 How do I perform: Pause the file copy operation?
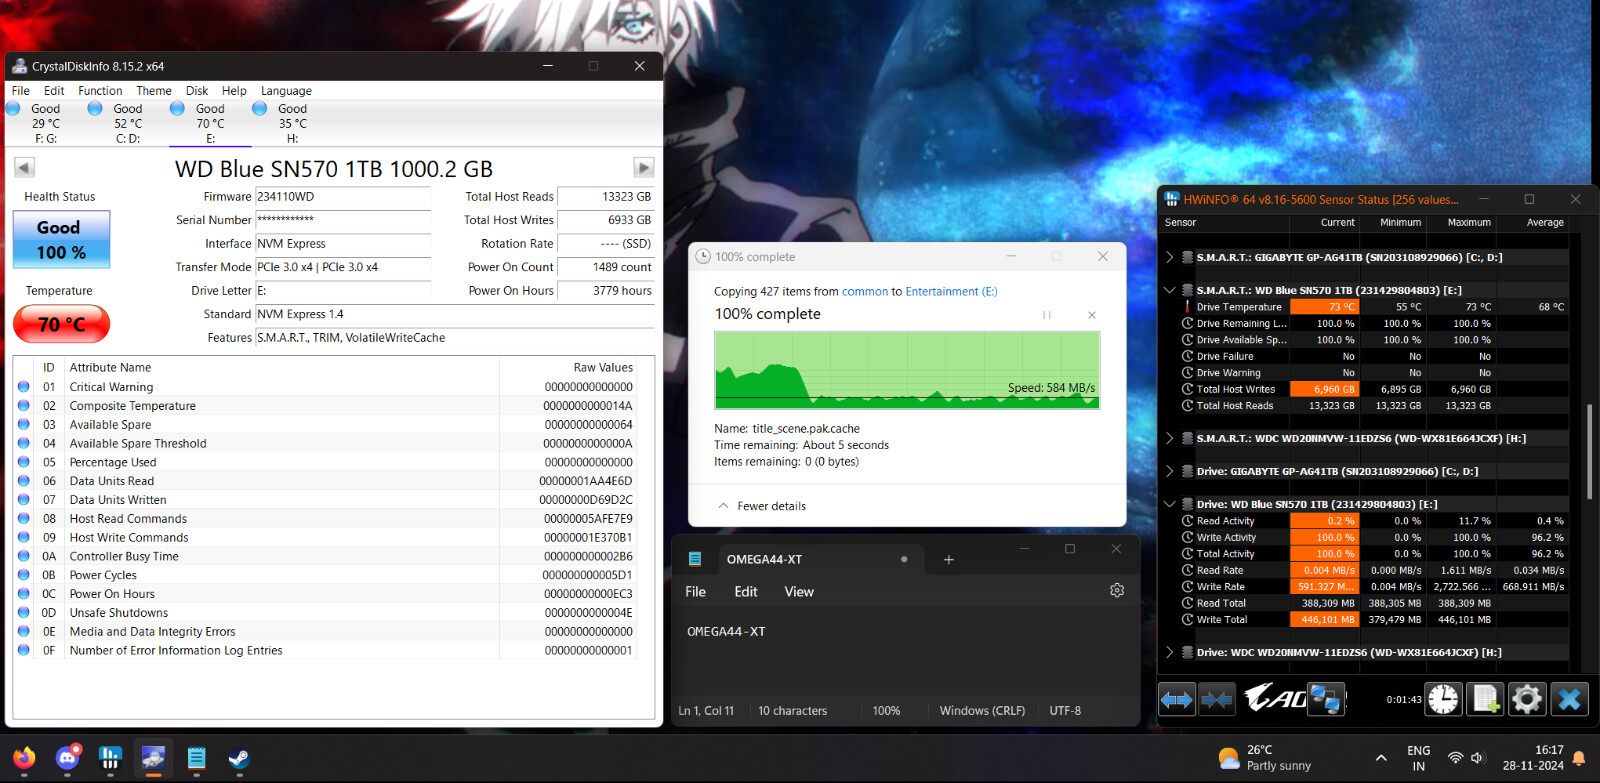click(x=1047, y=315)
